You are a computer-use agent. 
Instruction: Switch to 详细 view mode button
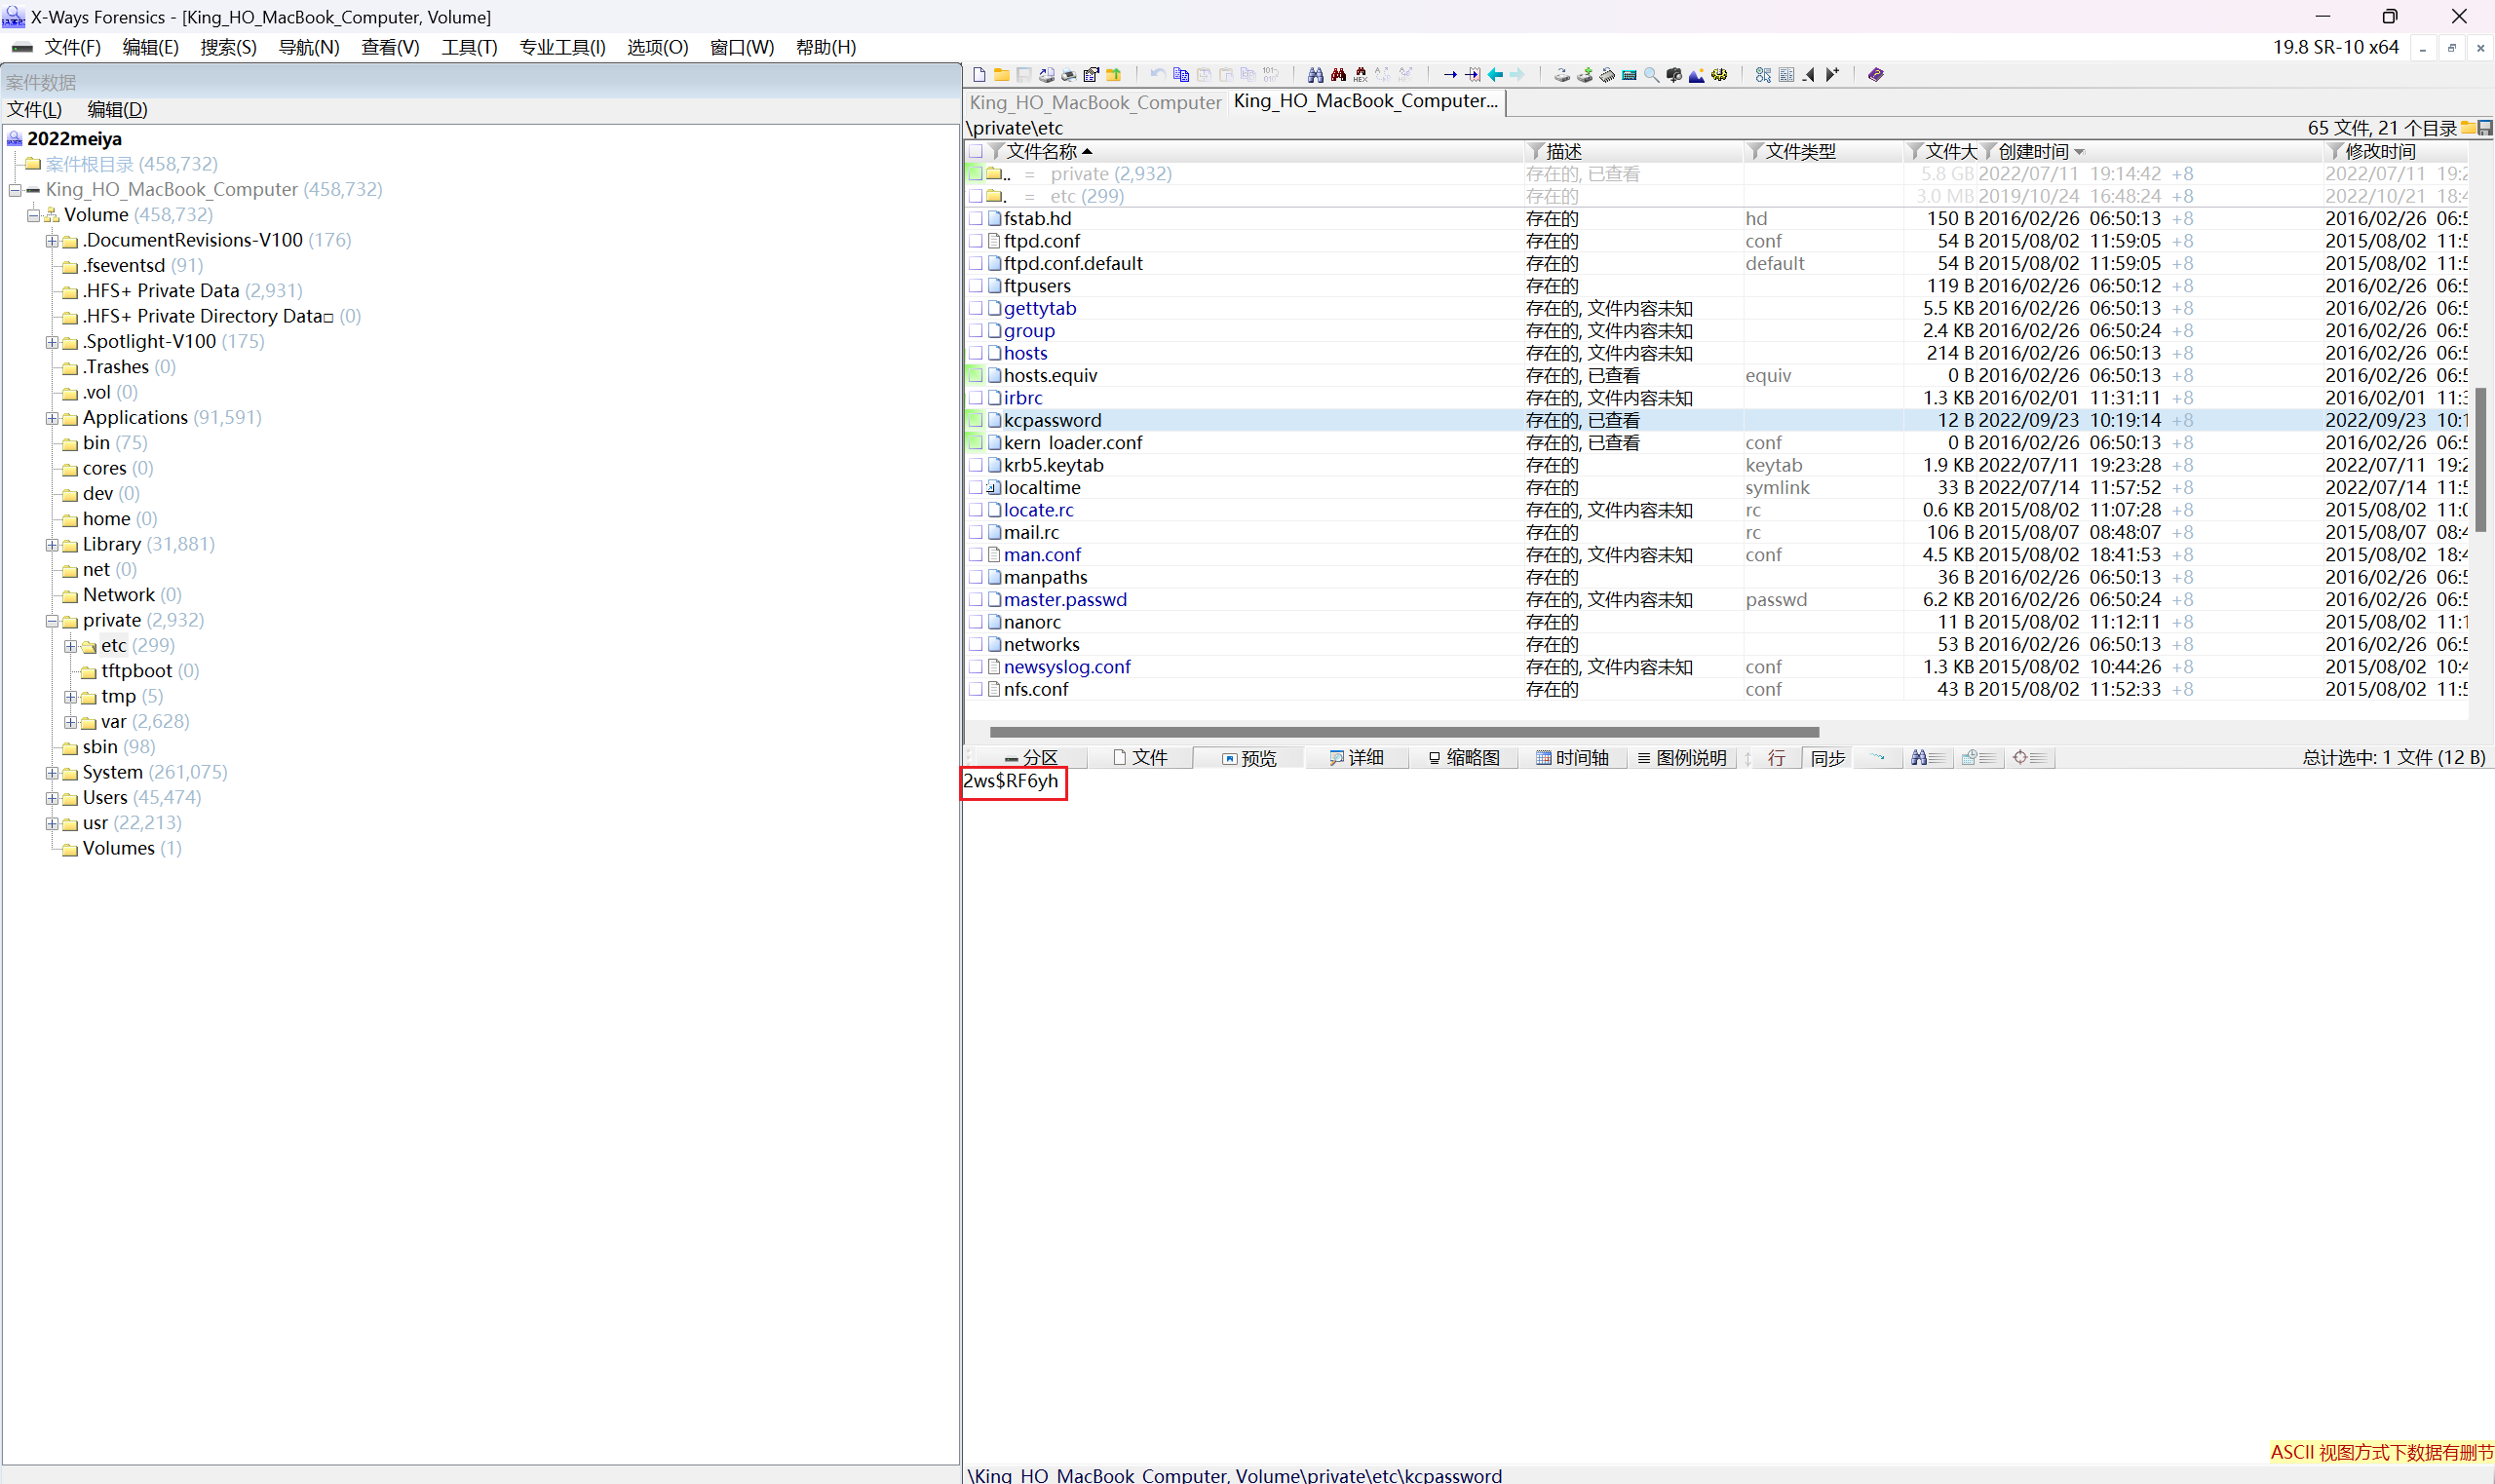(1356, 758)
